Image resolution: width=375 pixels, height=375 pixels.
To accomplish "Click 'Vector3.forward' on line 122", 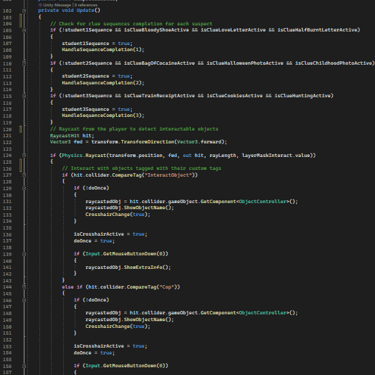I will tap(199, 142).
